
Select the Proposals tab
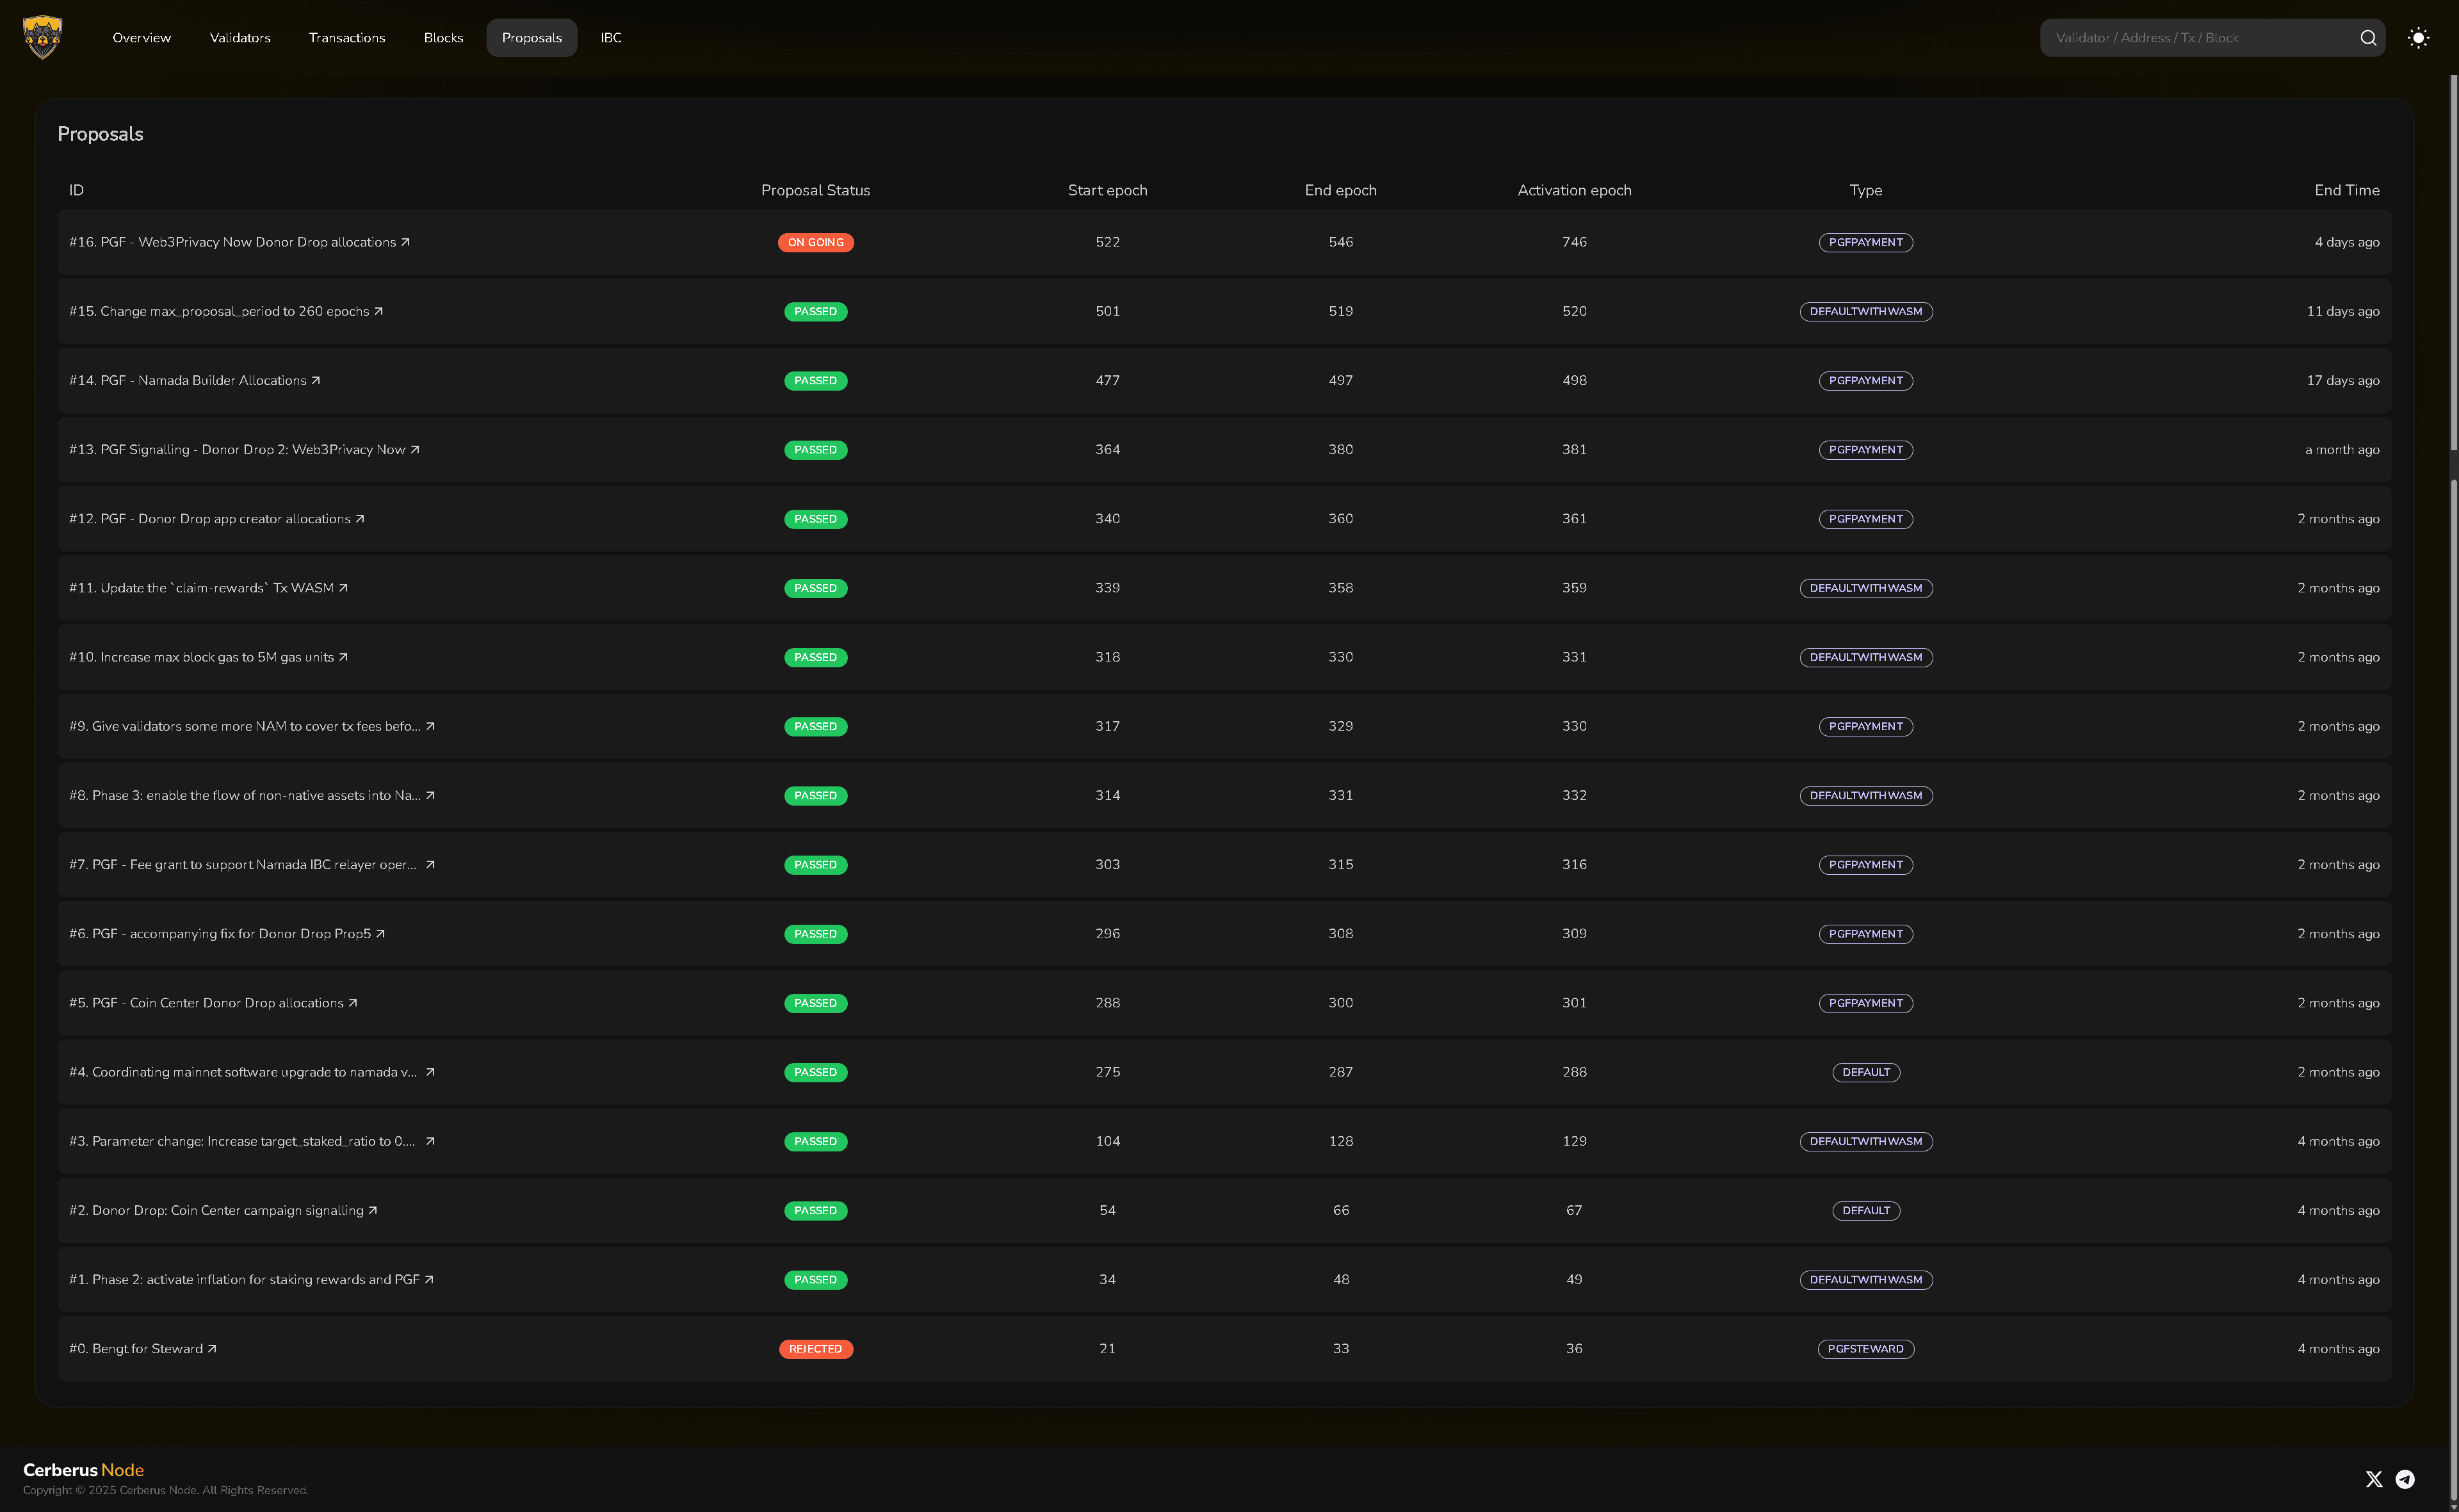click(x=532, y=38)
